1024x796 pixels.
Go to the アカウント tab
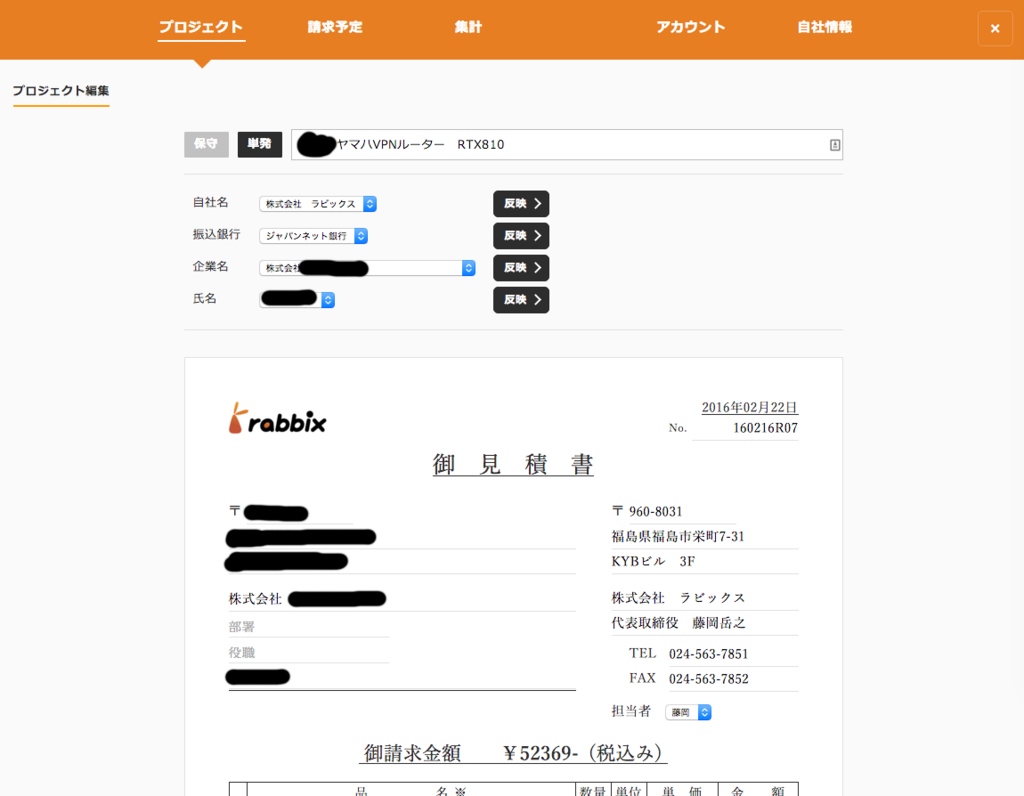[x=690, y=27]
